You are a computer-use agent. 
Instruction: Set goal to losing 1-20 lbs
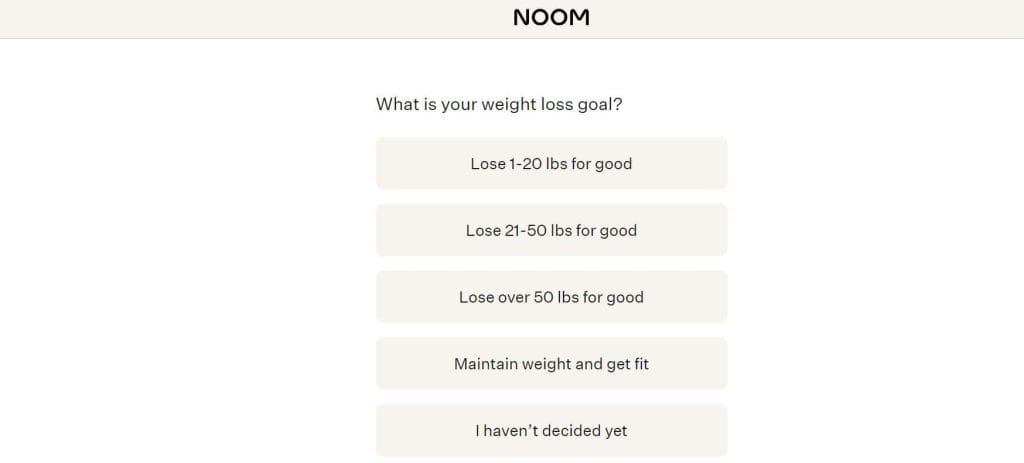point(551,163)
